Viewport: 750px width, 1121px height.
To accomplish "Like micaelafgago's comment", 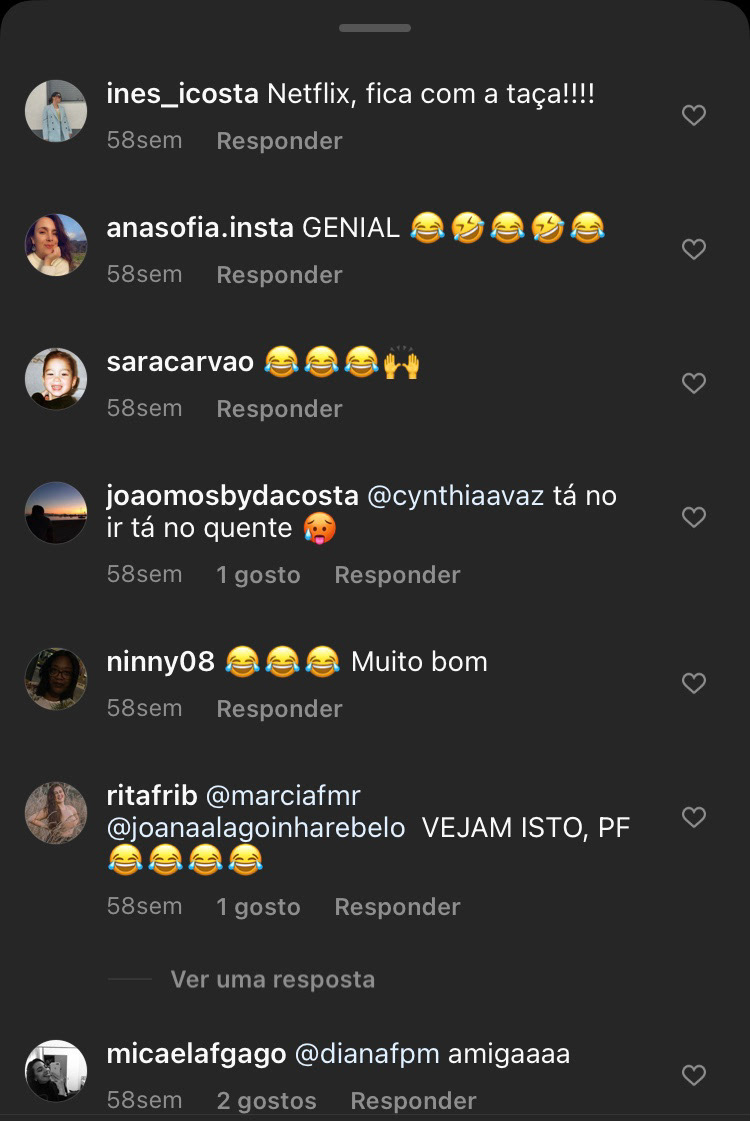I will click(x=694, y=1075).
